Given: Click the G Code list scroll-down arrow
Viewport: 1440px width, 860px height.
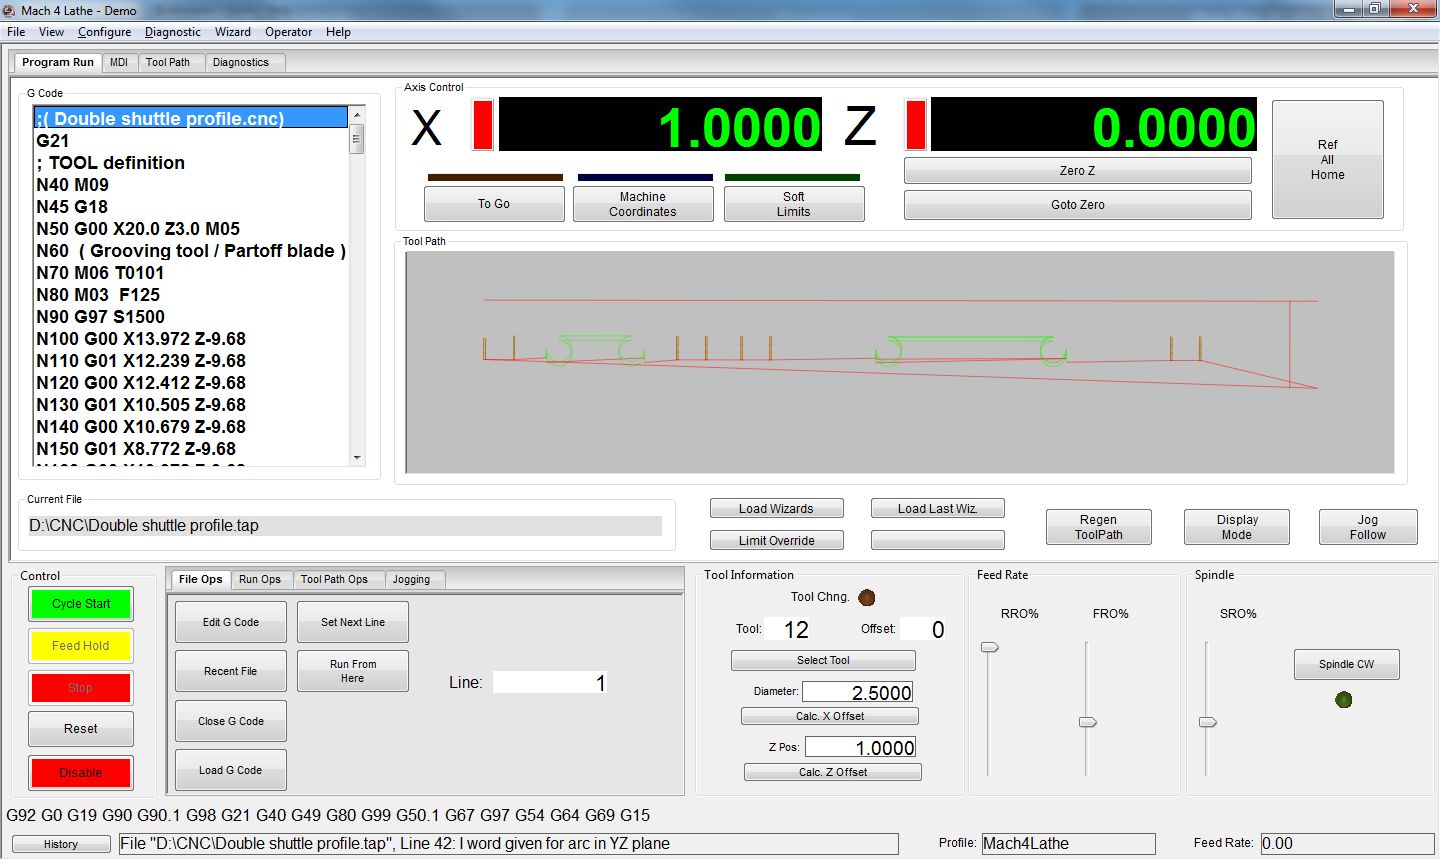Looking at the screenshot, I should (x=357, y=458).
